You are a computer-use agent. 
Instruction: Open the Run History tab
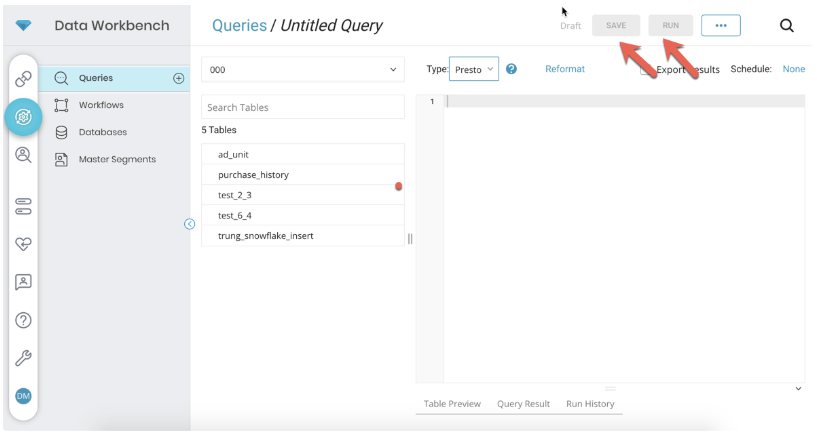[590, 404]
